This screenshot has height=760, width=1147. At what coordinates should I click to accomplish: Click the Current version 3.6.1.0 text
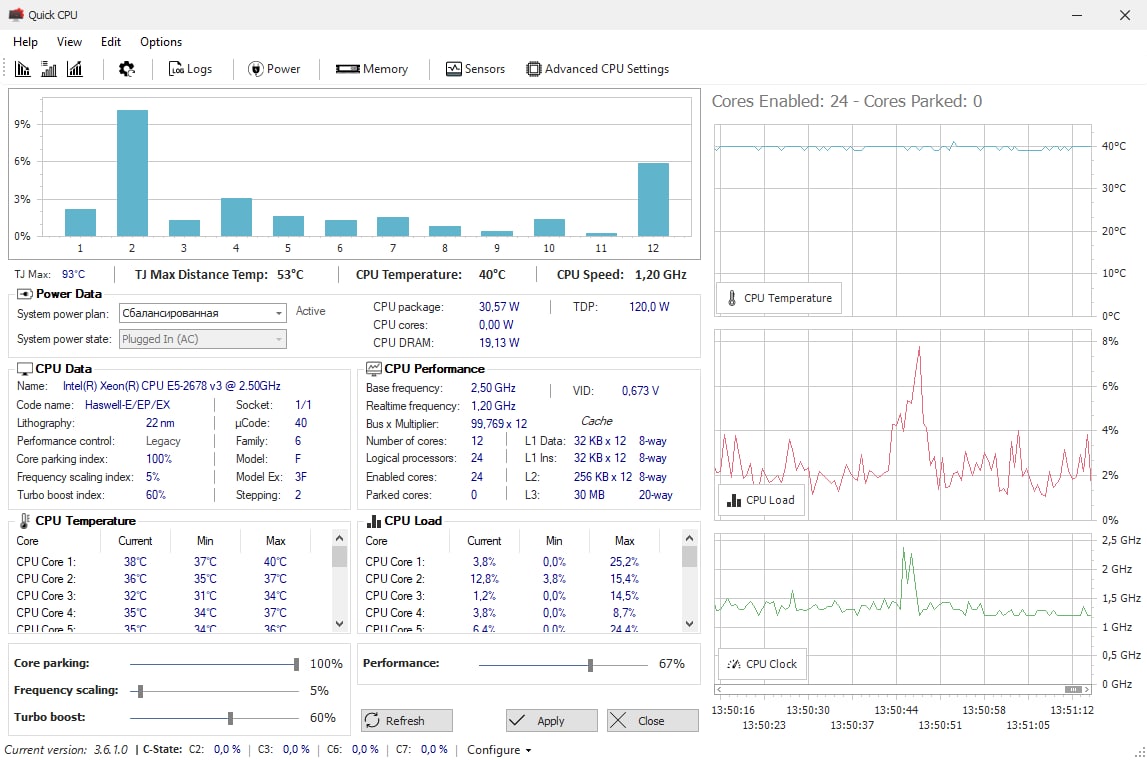coord(66,750)
